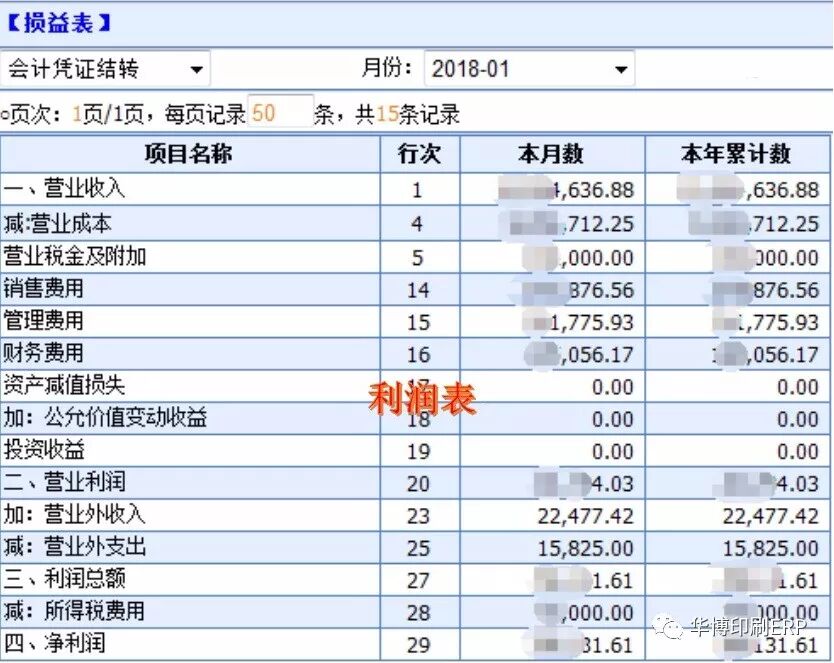Click the 项目名称 column header
834x663 pixels.
189,154
